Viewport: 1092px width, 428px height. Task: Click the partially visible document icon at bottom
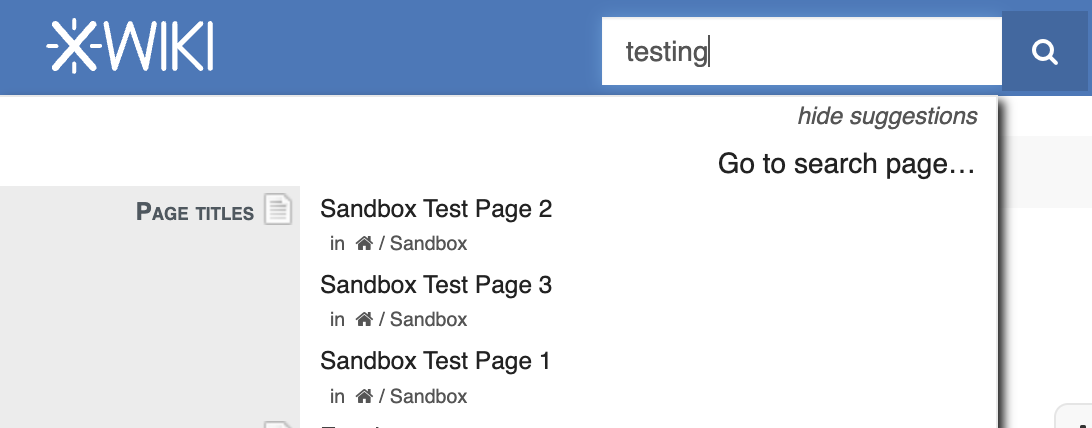click(278, 424)
